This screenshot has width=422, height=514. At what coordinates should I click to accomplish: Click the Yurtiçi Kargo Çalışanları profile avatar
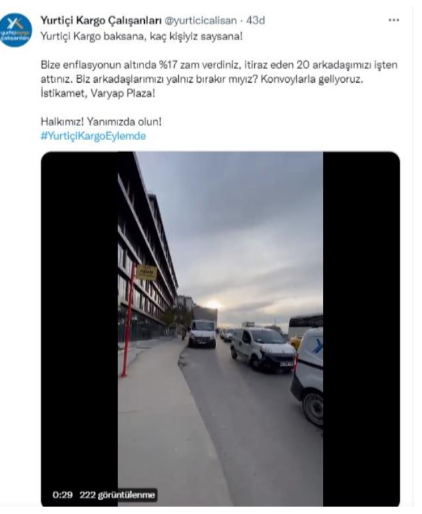click(x=15, y=30)
